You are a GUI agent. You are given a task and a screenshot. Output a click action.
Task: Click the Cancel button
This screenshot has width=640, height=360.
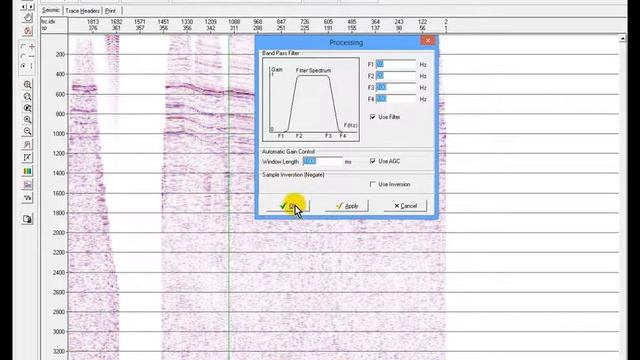coord(405,206)
